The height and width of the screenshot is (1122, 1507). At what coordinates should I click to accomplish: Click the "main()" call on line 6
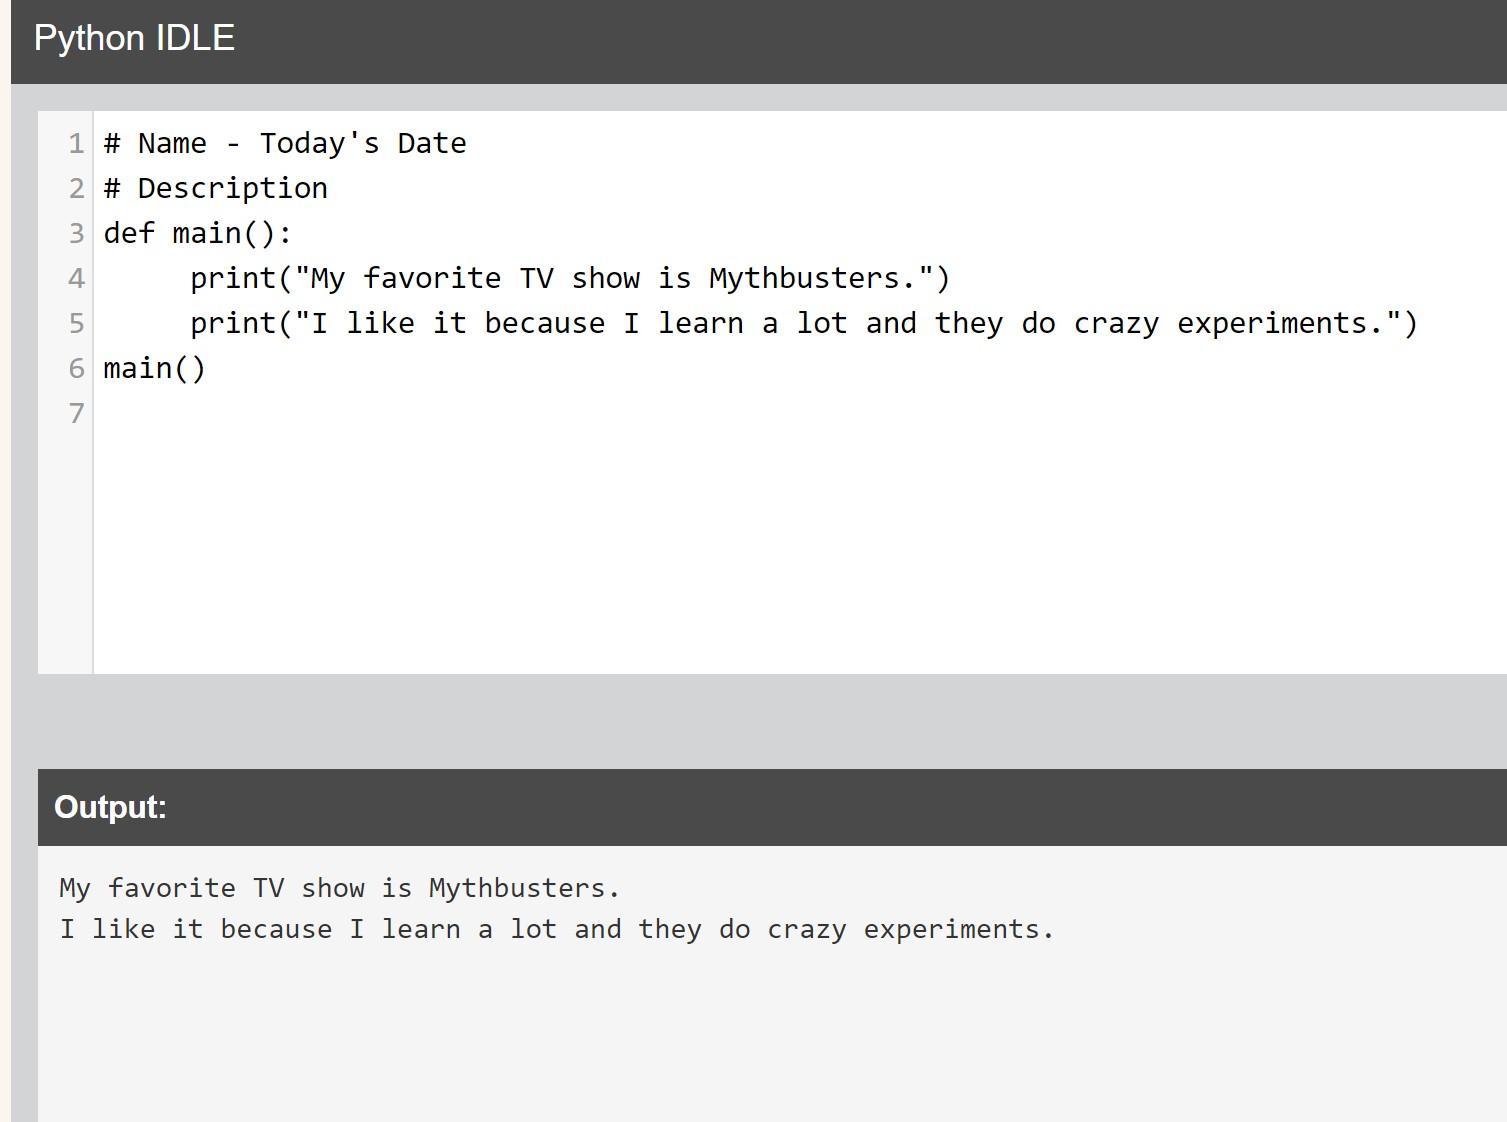pyautogui.click(x=155, y=369)
